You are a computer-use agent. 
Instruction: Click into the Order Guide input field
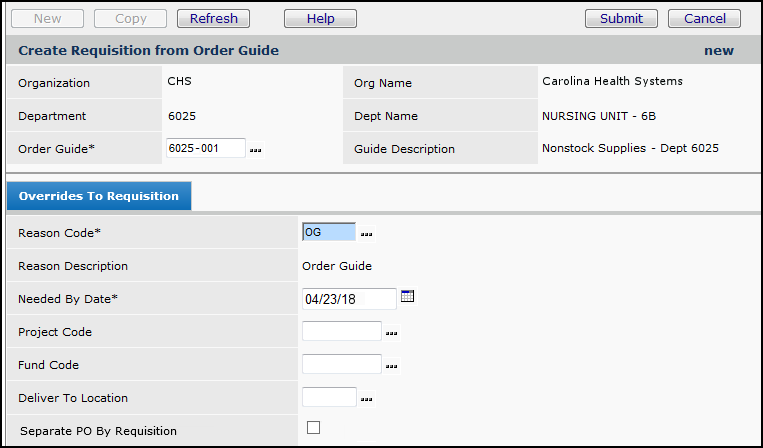coord(205,148)
